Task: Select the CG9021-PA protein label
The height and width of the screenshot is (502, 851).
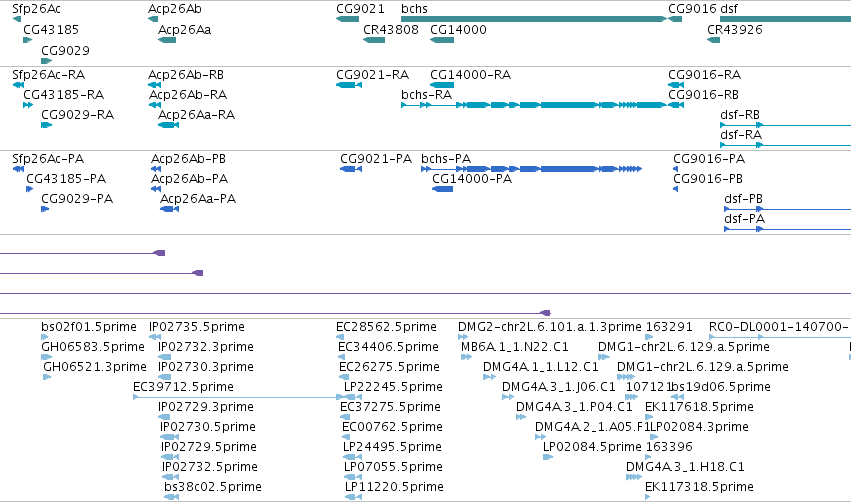Action: [x=376, y=158]
